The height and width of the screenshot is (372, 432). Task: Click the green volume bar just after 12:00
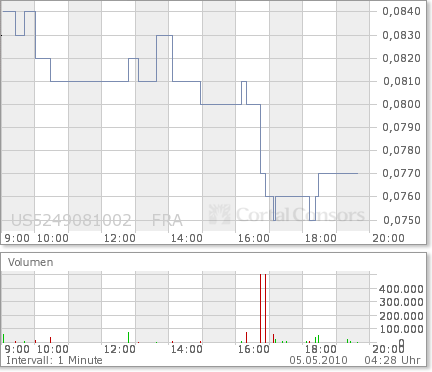click(128, 337)
